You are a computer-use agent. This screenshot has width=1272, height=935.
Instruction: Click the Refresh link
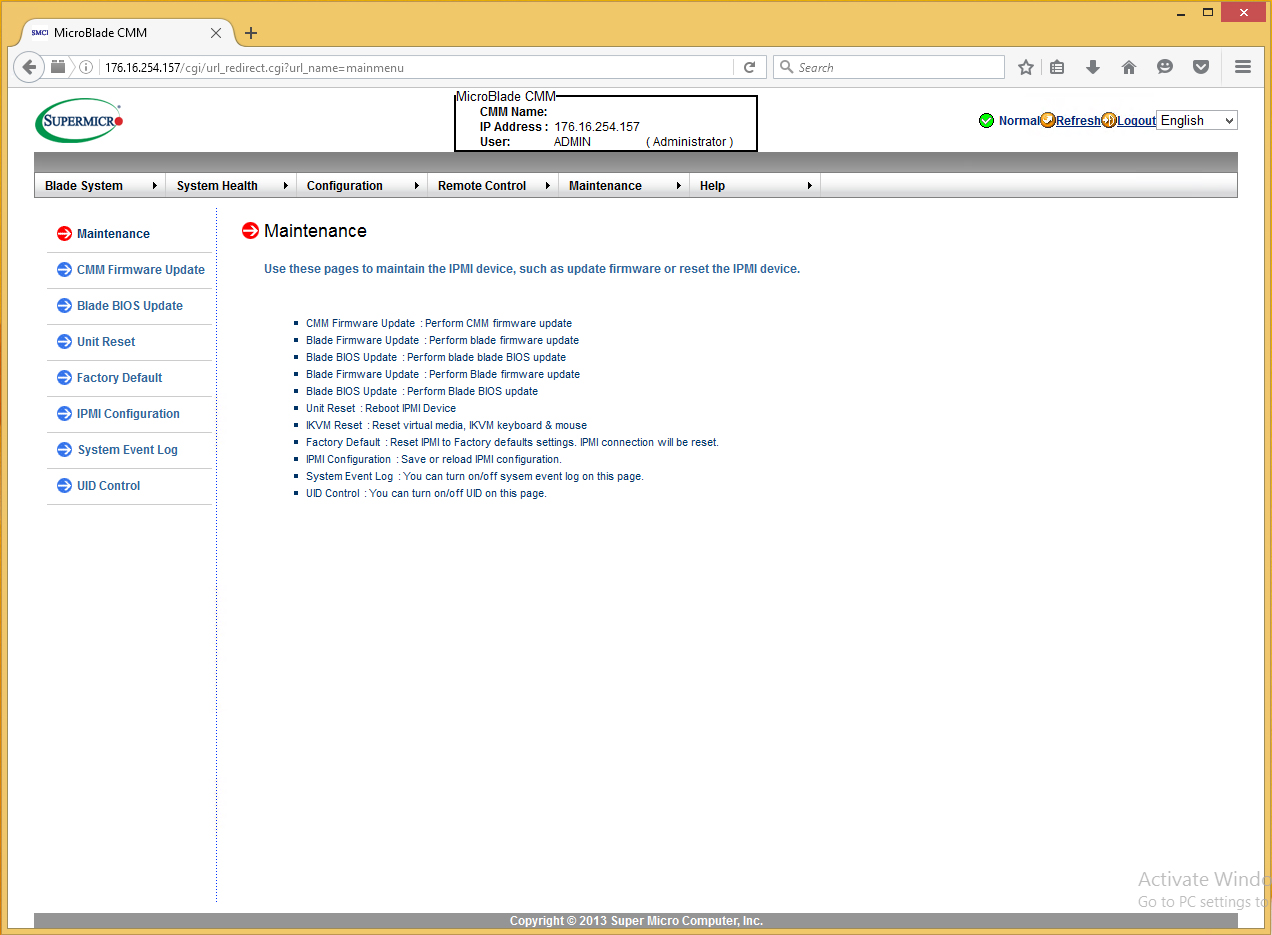point(1078,121)
